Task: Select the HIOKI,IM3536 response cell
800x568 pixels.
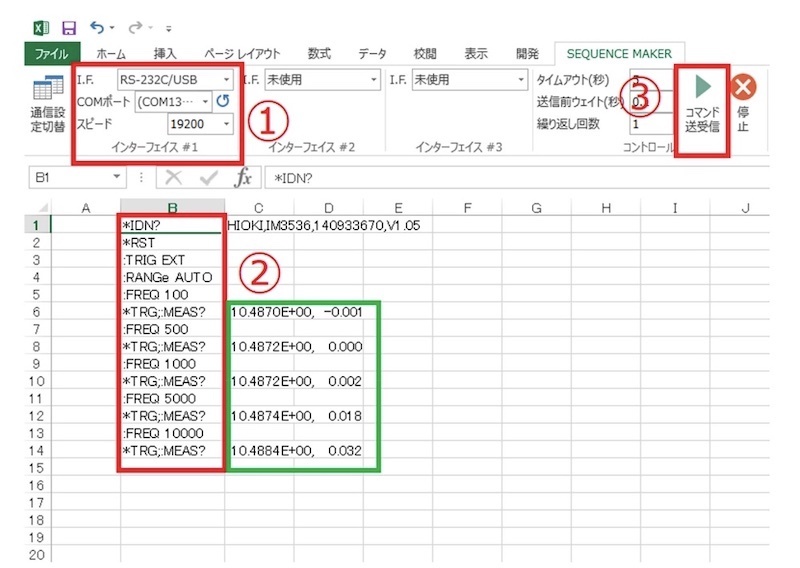Action: tap(259, 225)
